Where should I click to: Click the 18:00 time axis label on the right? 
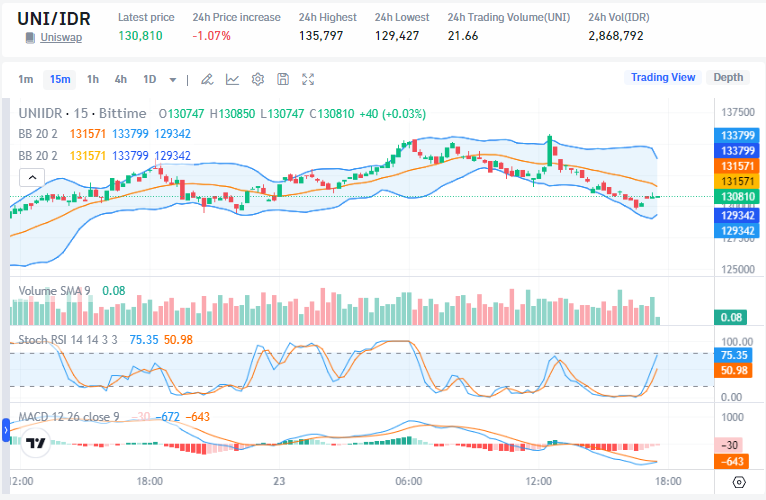tap(668, 481)
